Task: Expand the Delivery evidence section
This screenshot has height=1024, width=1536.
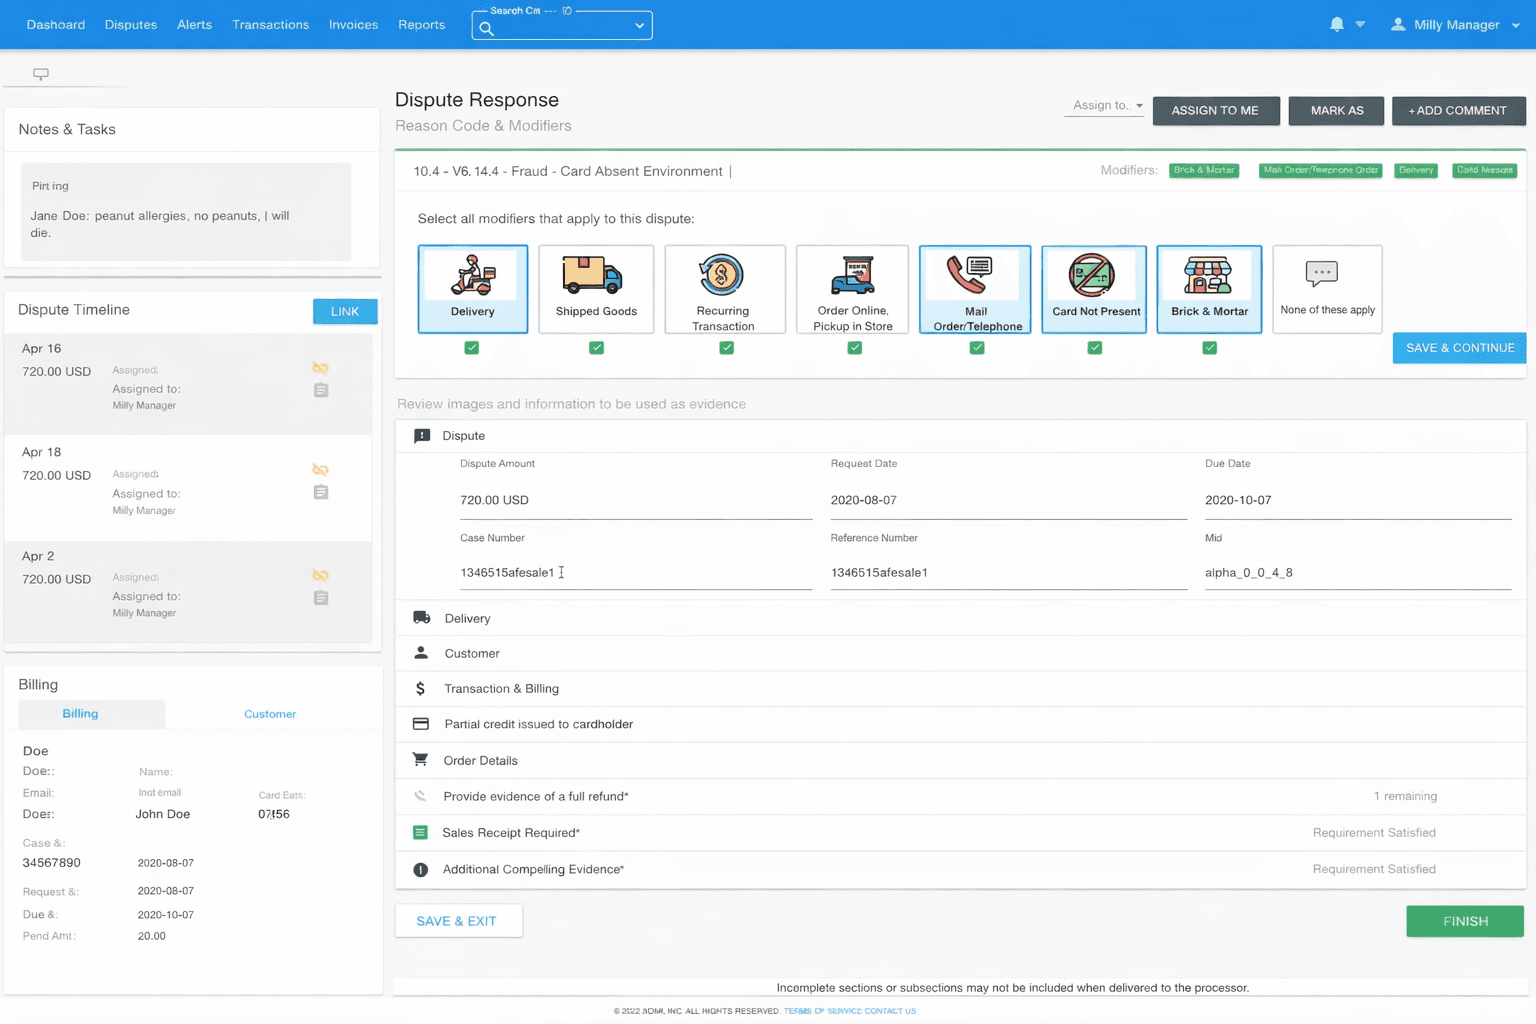Action: pyautogui.click(x=960, y=618)
